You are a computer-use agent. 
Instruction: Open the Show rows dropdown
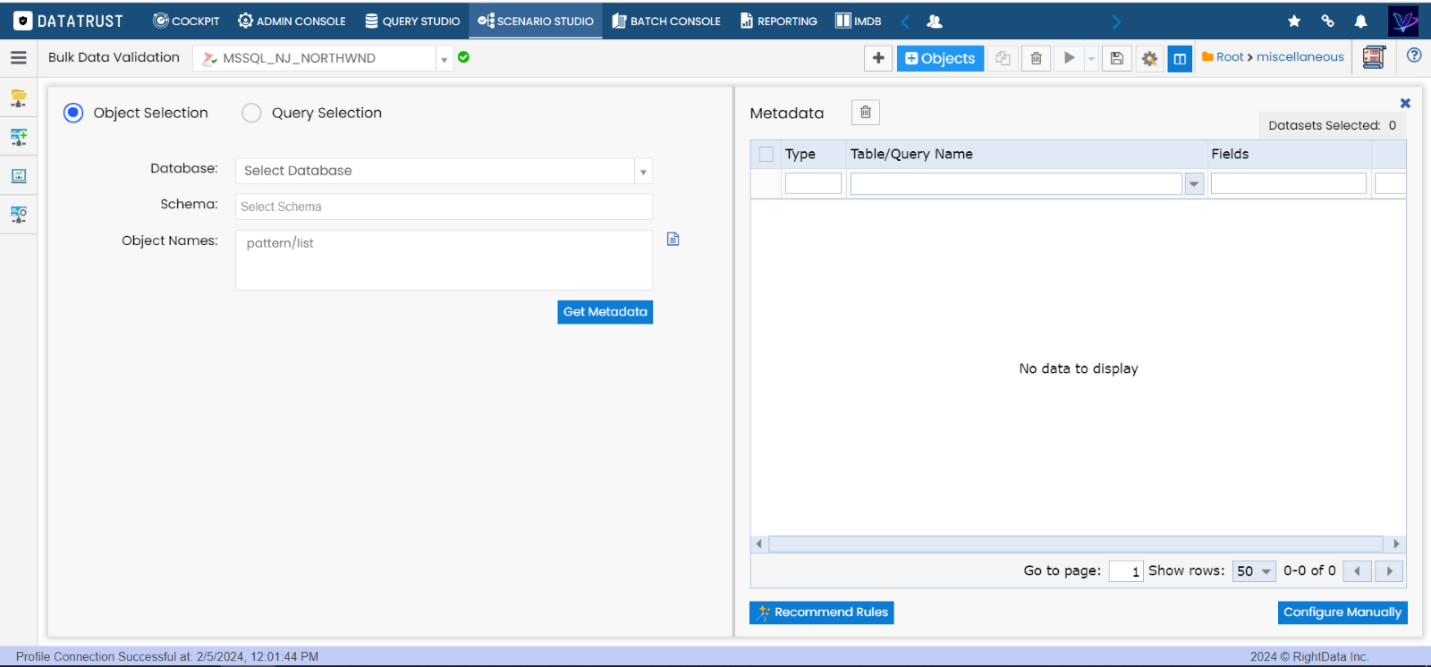point(1254,571)
